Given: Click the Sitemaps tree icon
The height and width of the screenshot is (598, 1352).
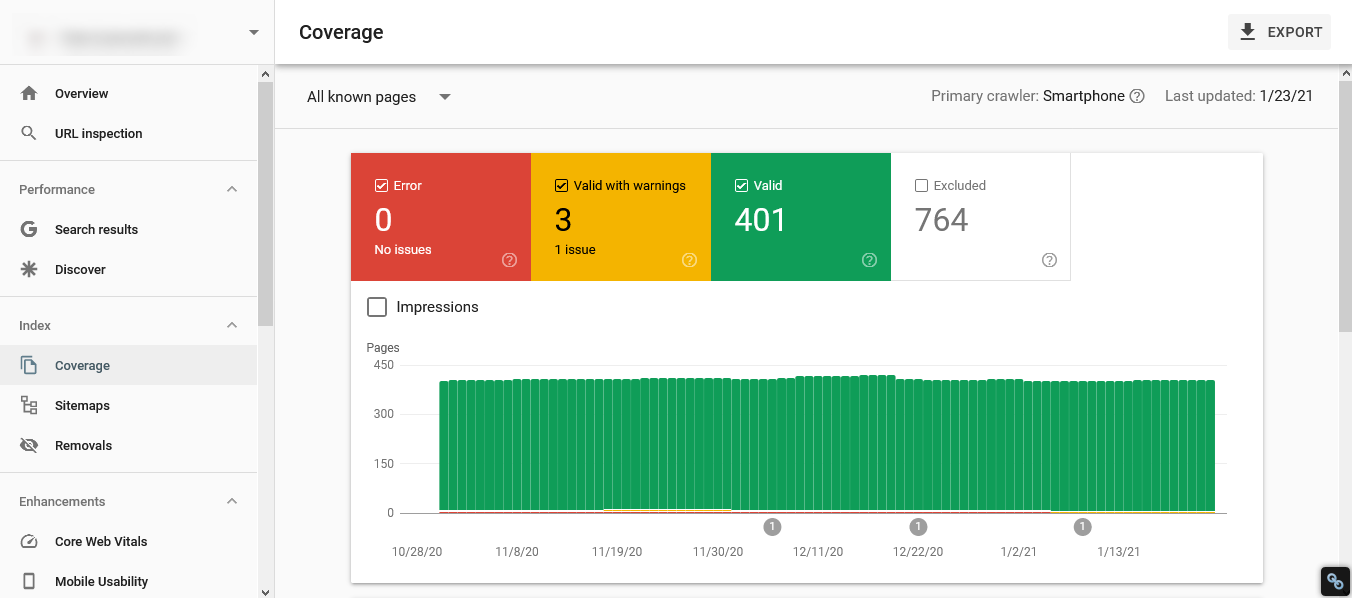Looking at the screenshot, I should click(x=29, y=405).
